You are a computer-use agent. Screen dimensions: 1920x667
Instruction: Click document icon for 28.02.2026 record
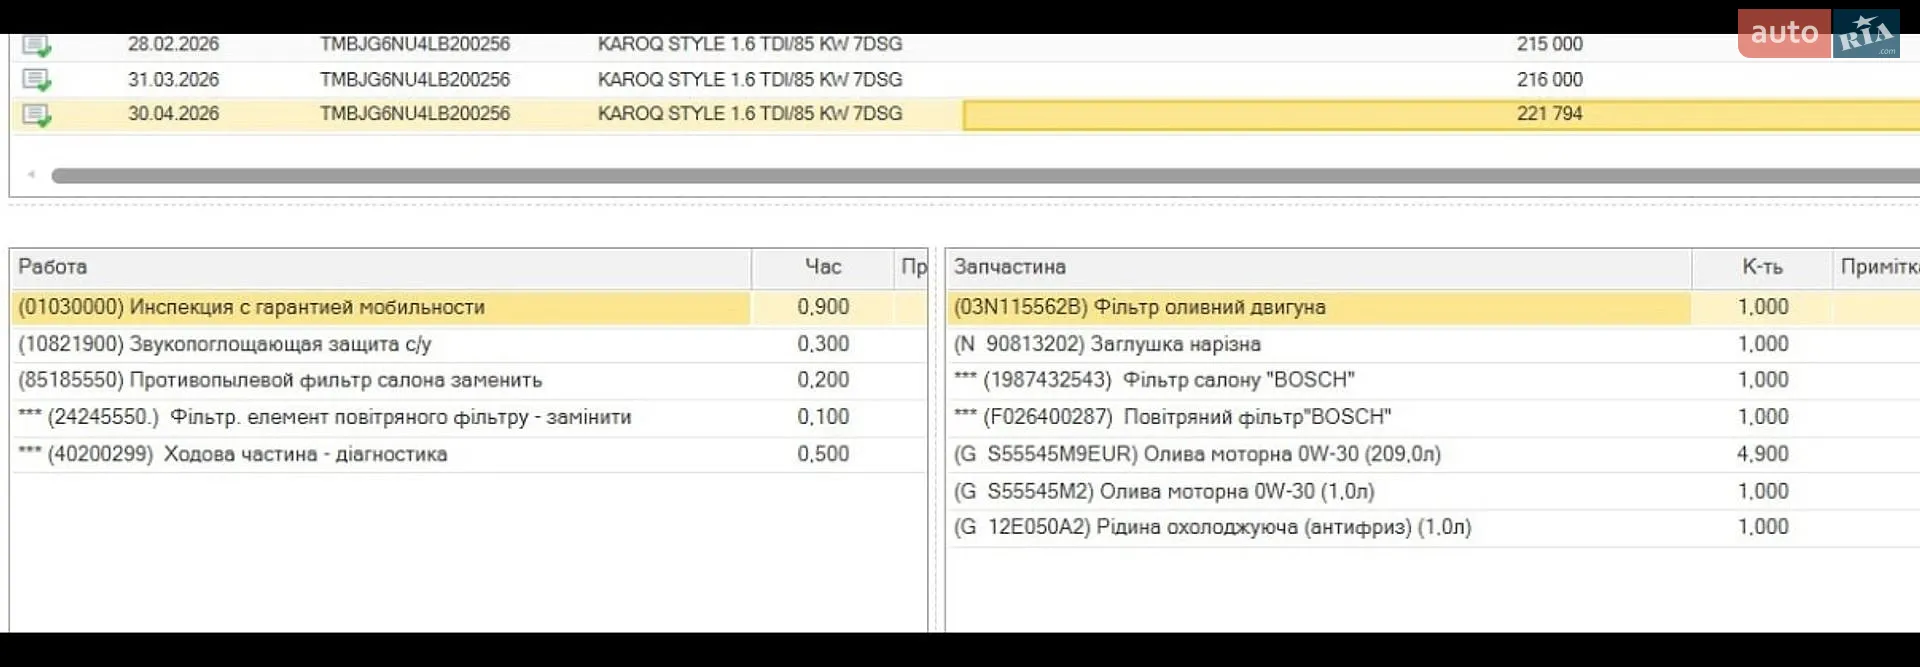tap(37, 45)
